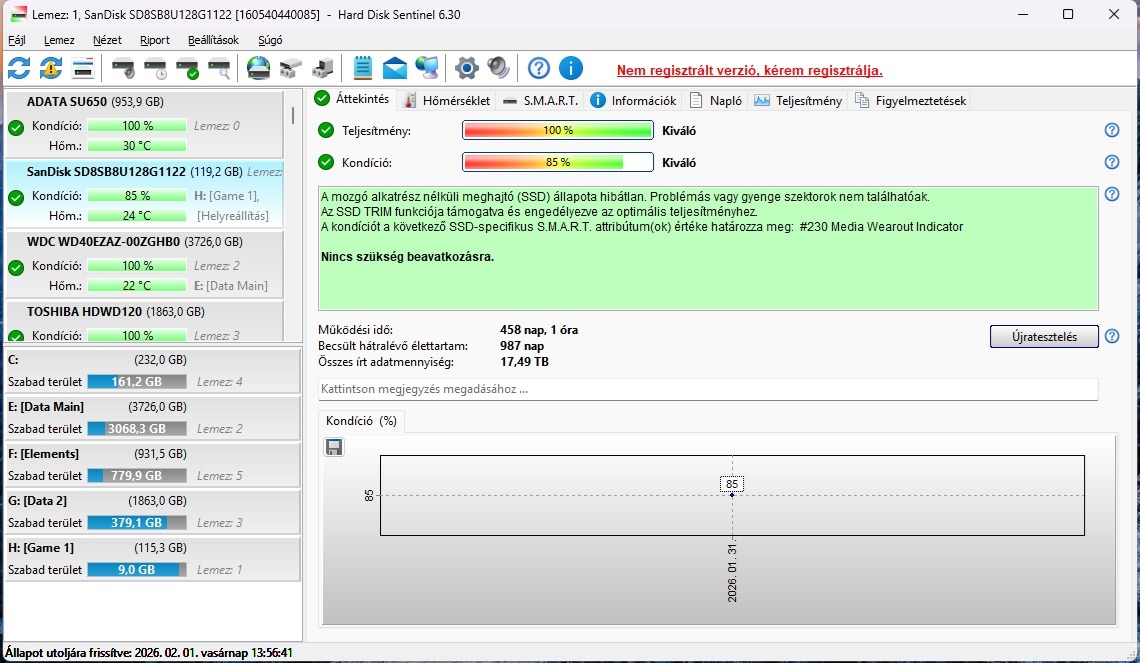
Task: Switch to the Napló tab
Action: [x=716, y=100]
